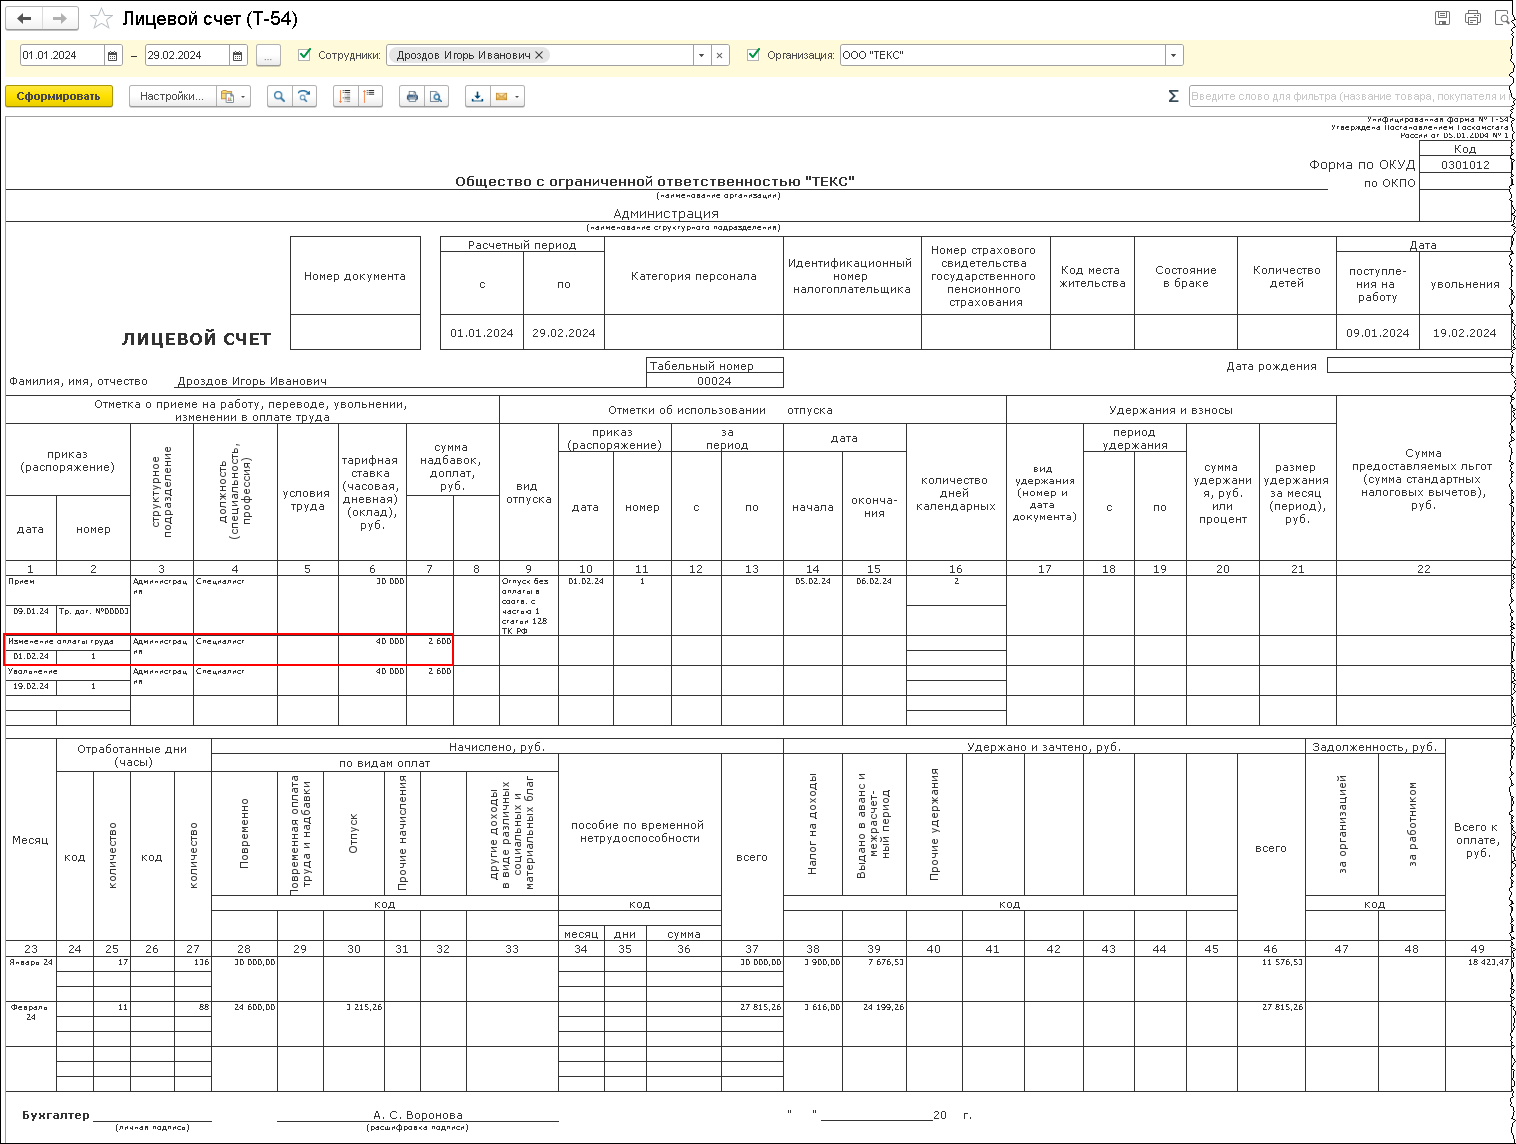Select the organization title Общество с ограниченной ответственностью "ТЕКС"

point(655,181)
